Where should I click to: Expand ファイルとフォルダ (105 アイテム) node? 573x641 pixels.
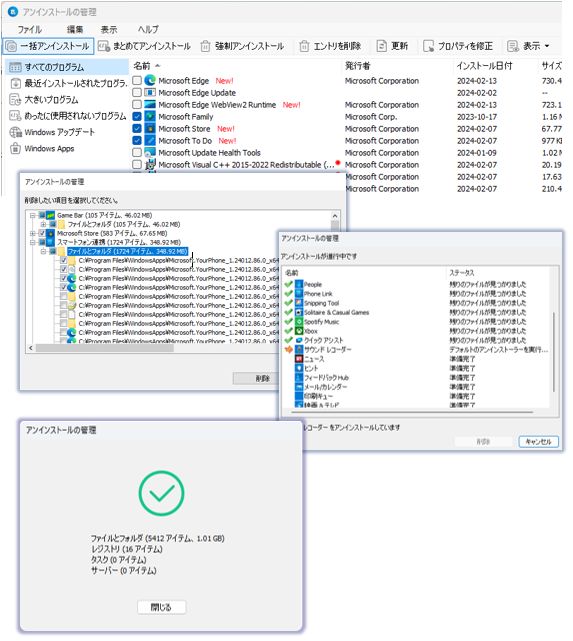coord(43,224)
